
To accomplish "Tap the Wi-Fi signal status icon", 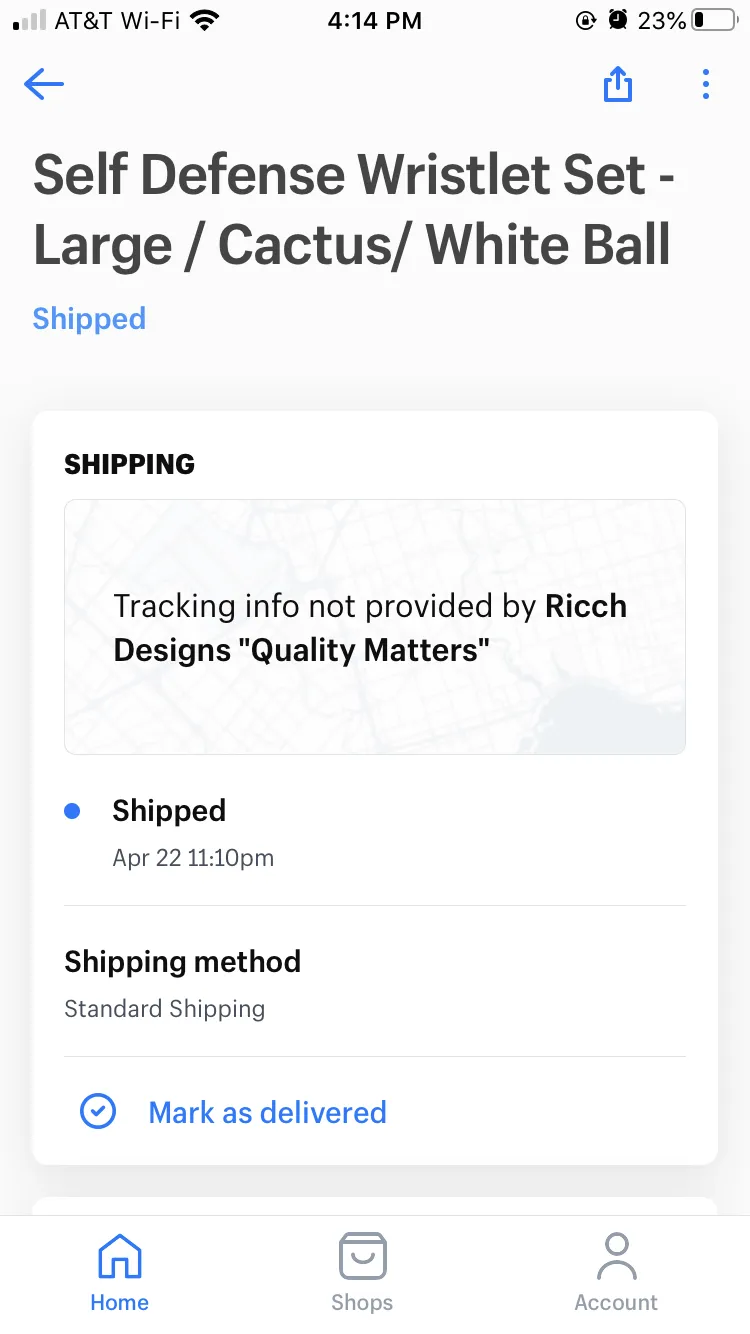I will tap(205, 20).
